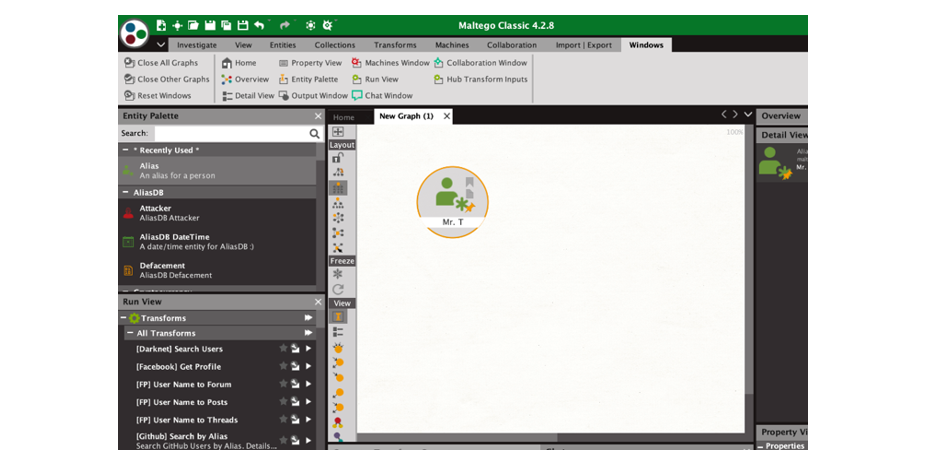
Task: Collapse the Transforms group in Run View
Action: click(x=124, y=318)
